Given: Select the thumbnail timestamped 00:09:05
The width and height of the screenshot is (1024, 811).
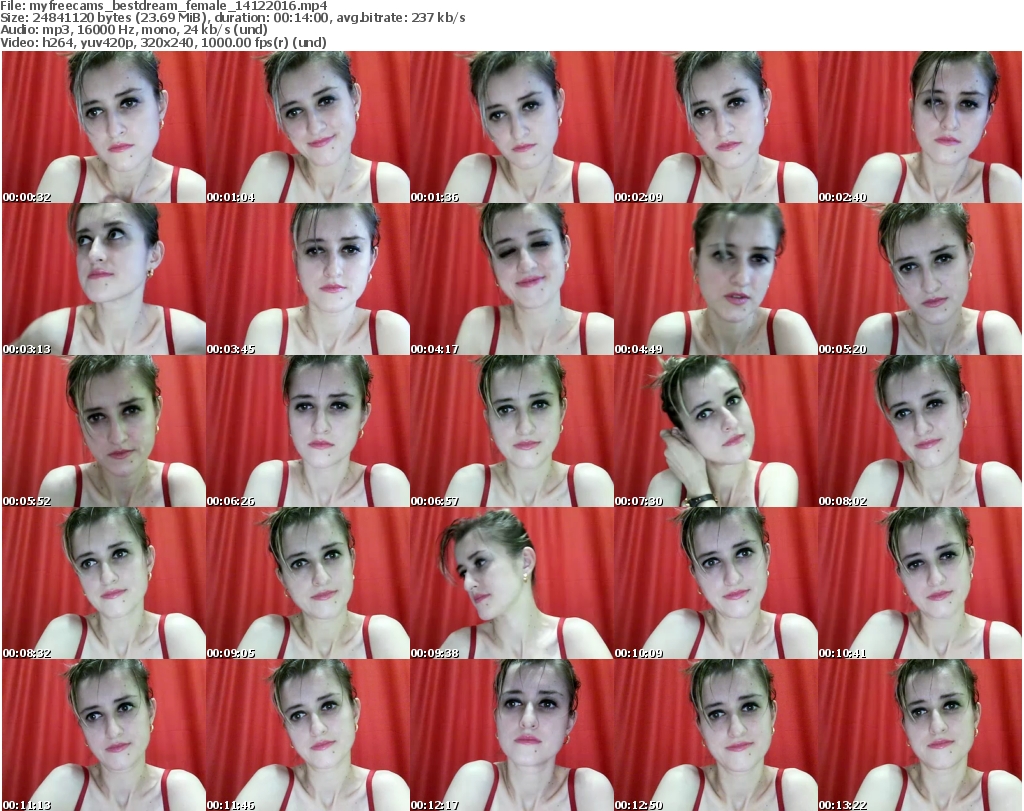Looking at the screenshot, I should tap(308, 584).
